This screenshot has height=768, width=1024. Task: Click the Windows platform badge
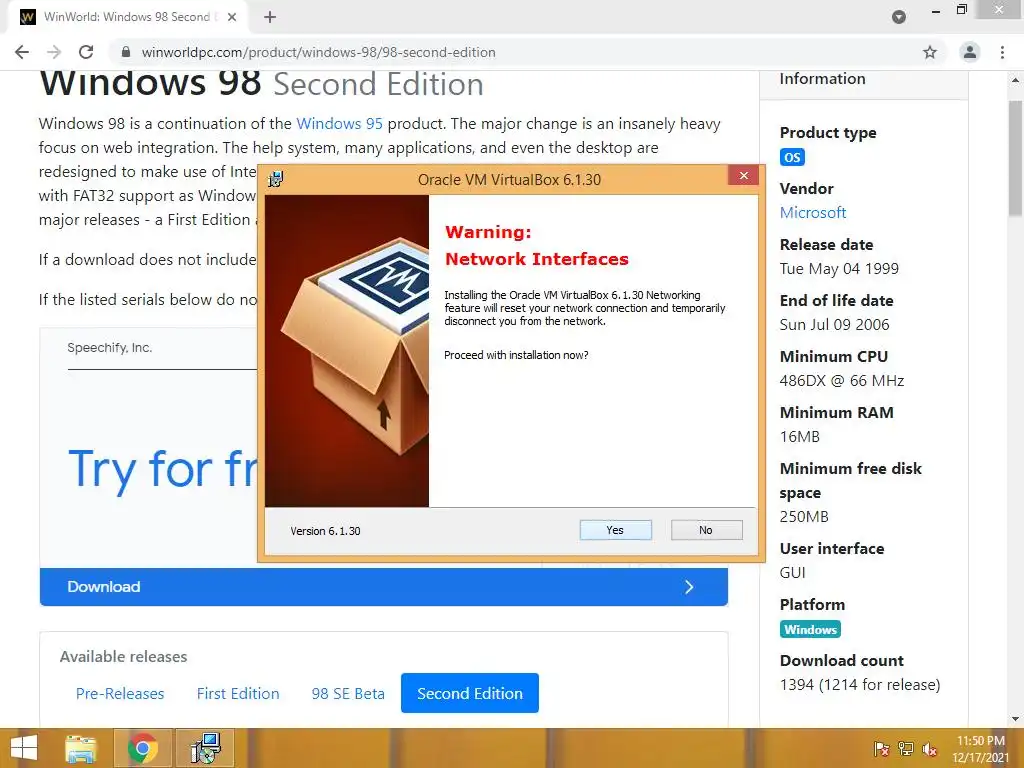(810, 630)
